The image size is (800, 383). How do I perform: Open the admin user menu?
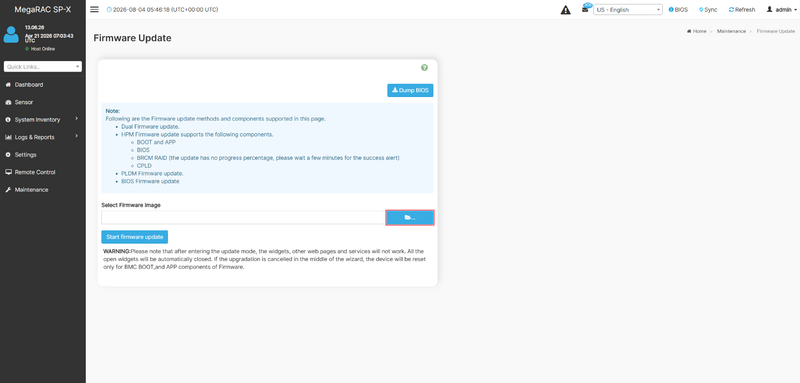(x=781, y=10)
